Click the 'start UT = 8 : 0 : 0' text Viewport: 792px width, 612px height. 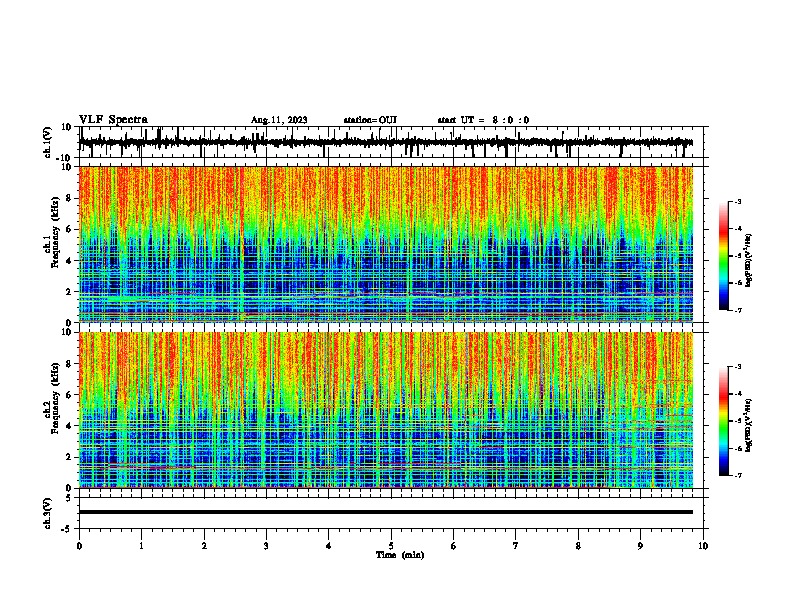click(483, 120)
